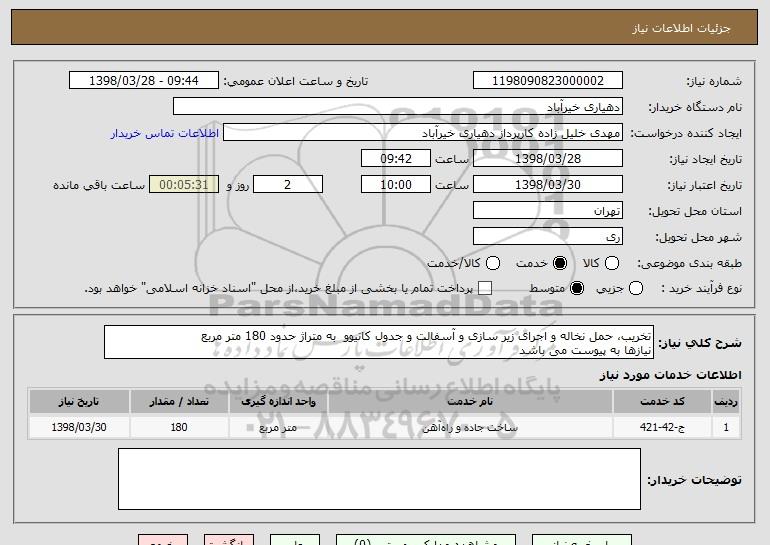Click the نوع فرآیند خرید label
This screenshot has width=770, height=545.
701,288
